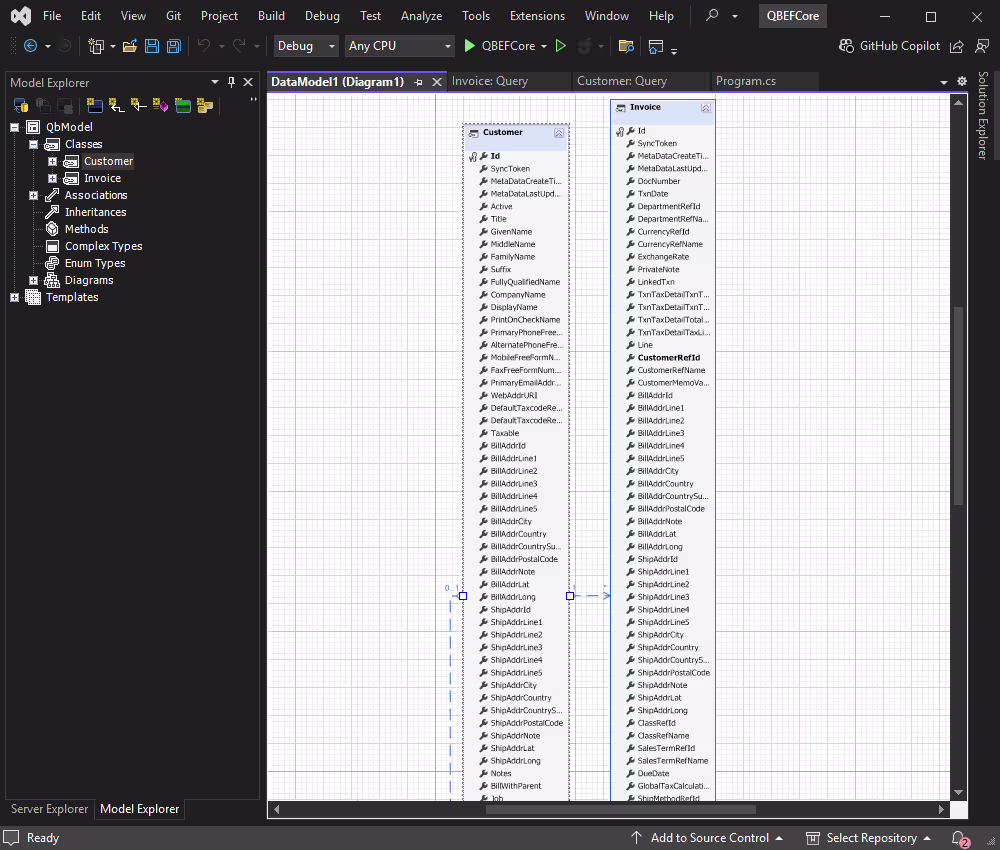
Task: Start debugging with green QBEFCore play button
Action: tap(469, 46)
